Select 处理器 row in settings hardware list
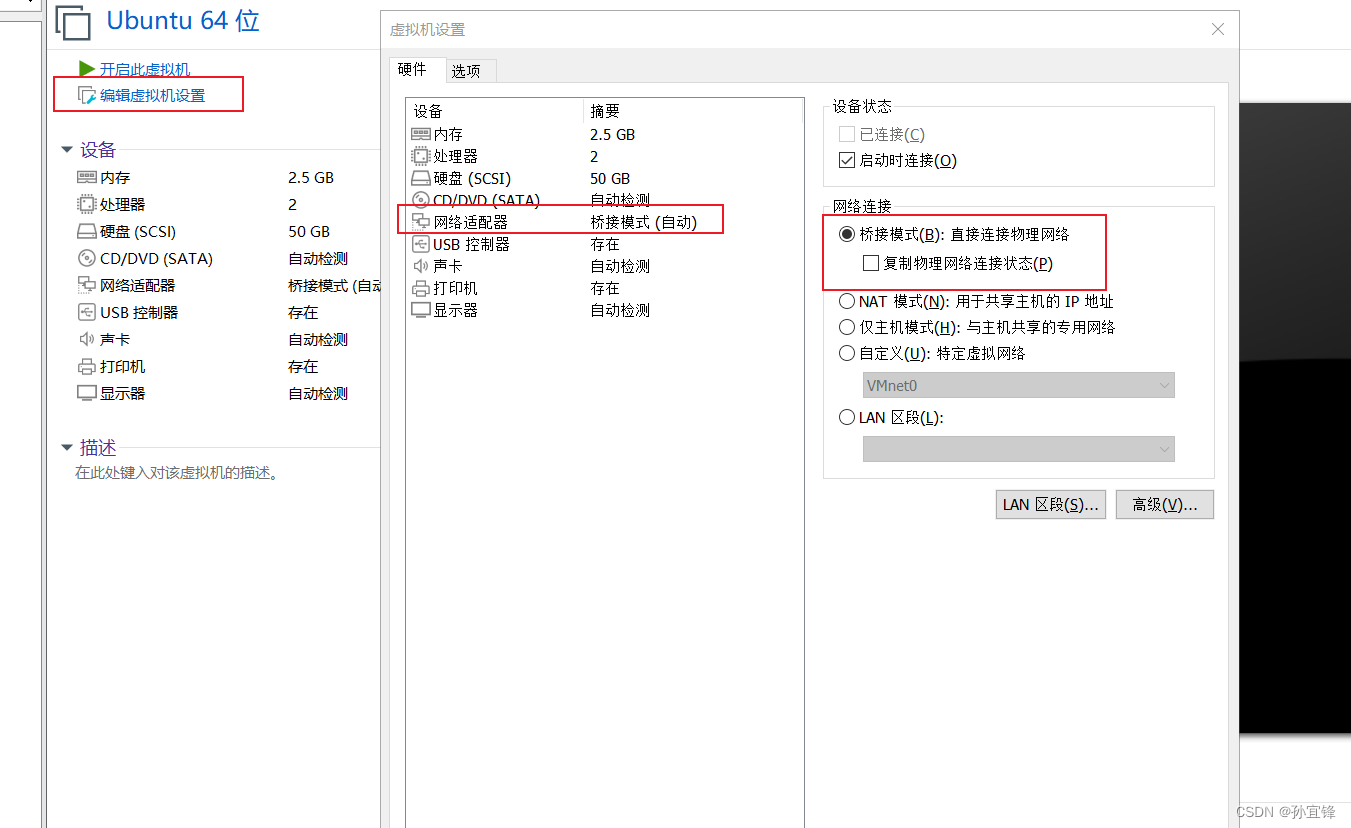The image size is (1351, 828). 605,156
